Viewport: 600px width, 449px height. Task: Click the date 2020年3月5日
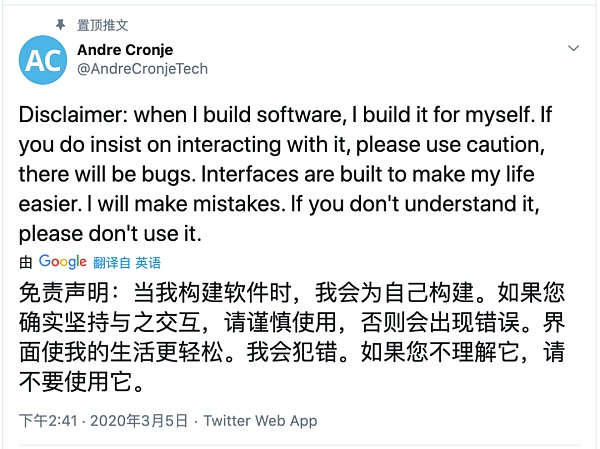point(136,421)
